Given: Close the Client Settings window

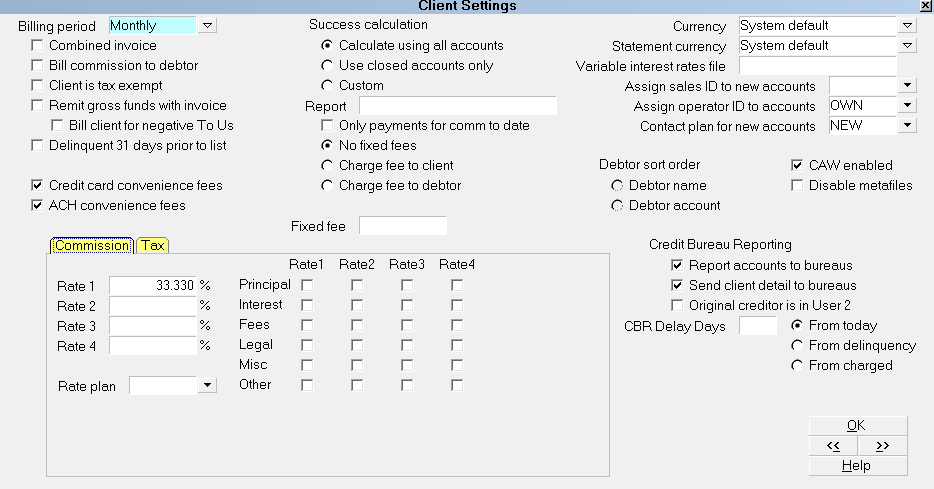Looking at the screenshot, I should point(927,5).
